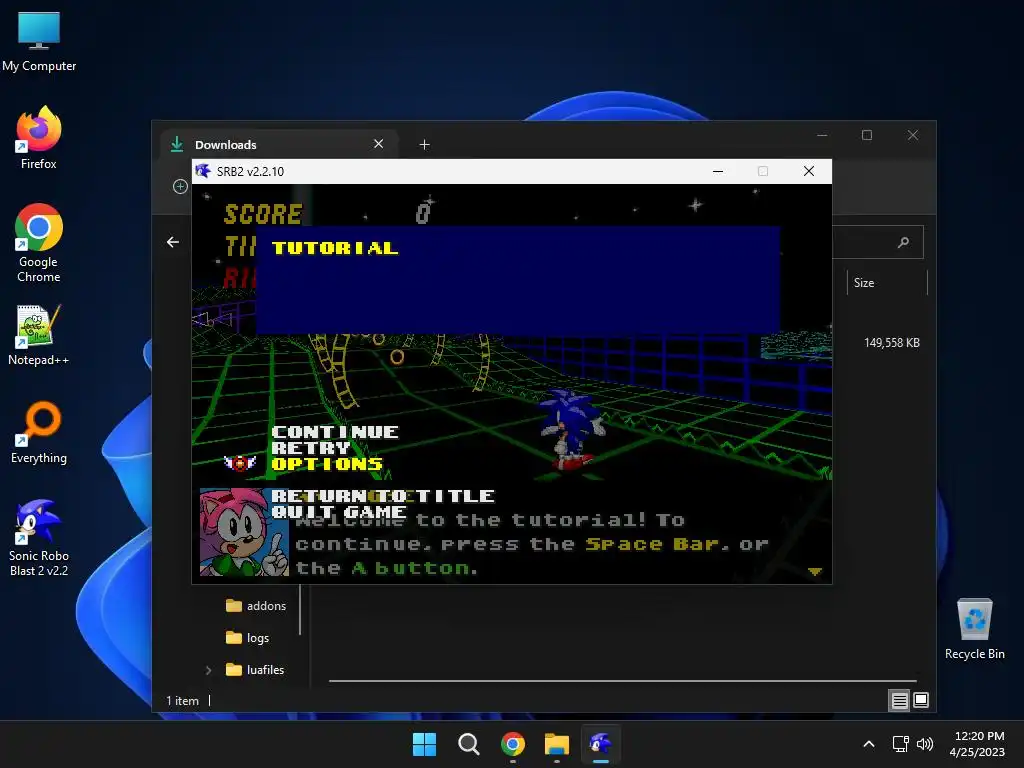Click the dialogue advance arrow in SRB2
This screenshot has height=768, width=1024.
pyautogui.click(x=814, y=571)
